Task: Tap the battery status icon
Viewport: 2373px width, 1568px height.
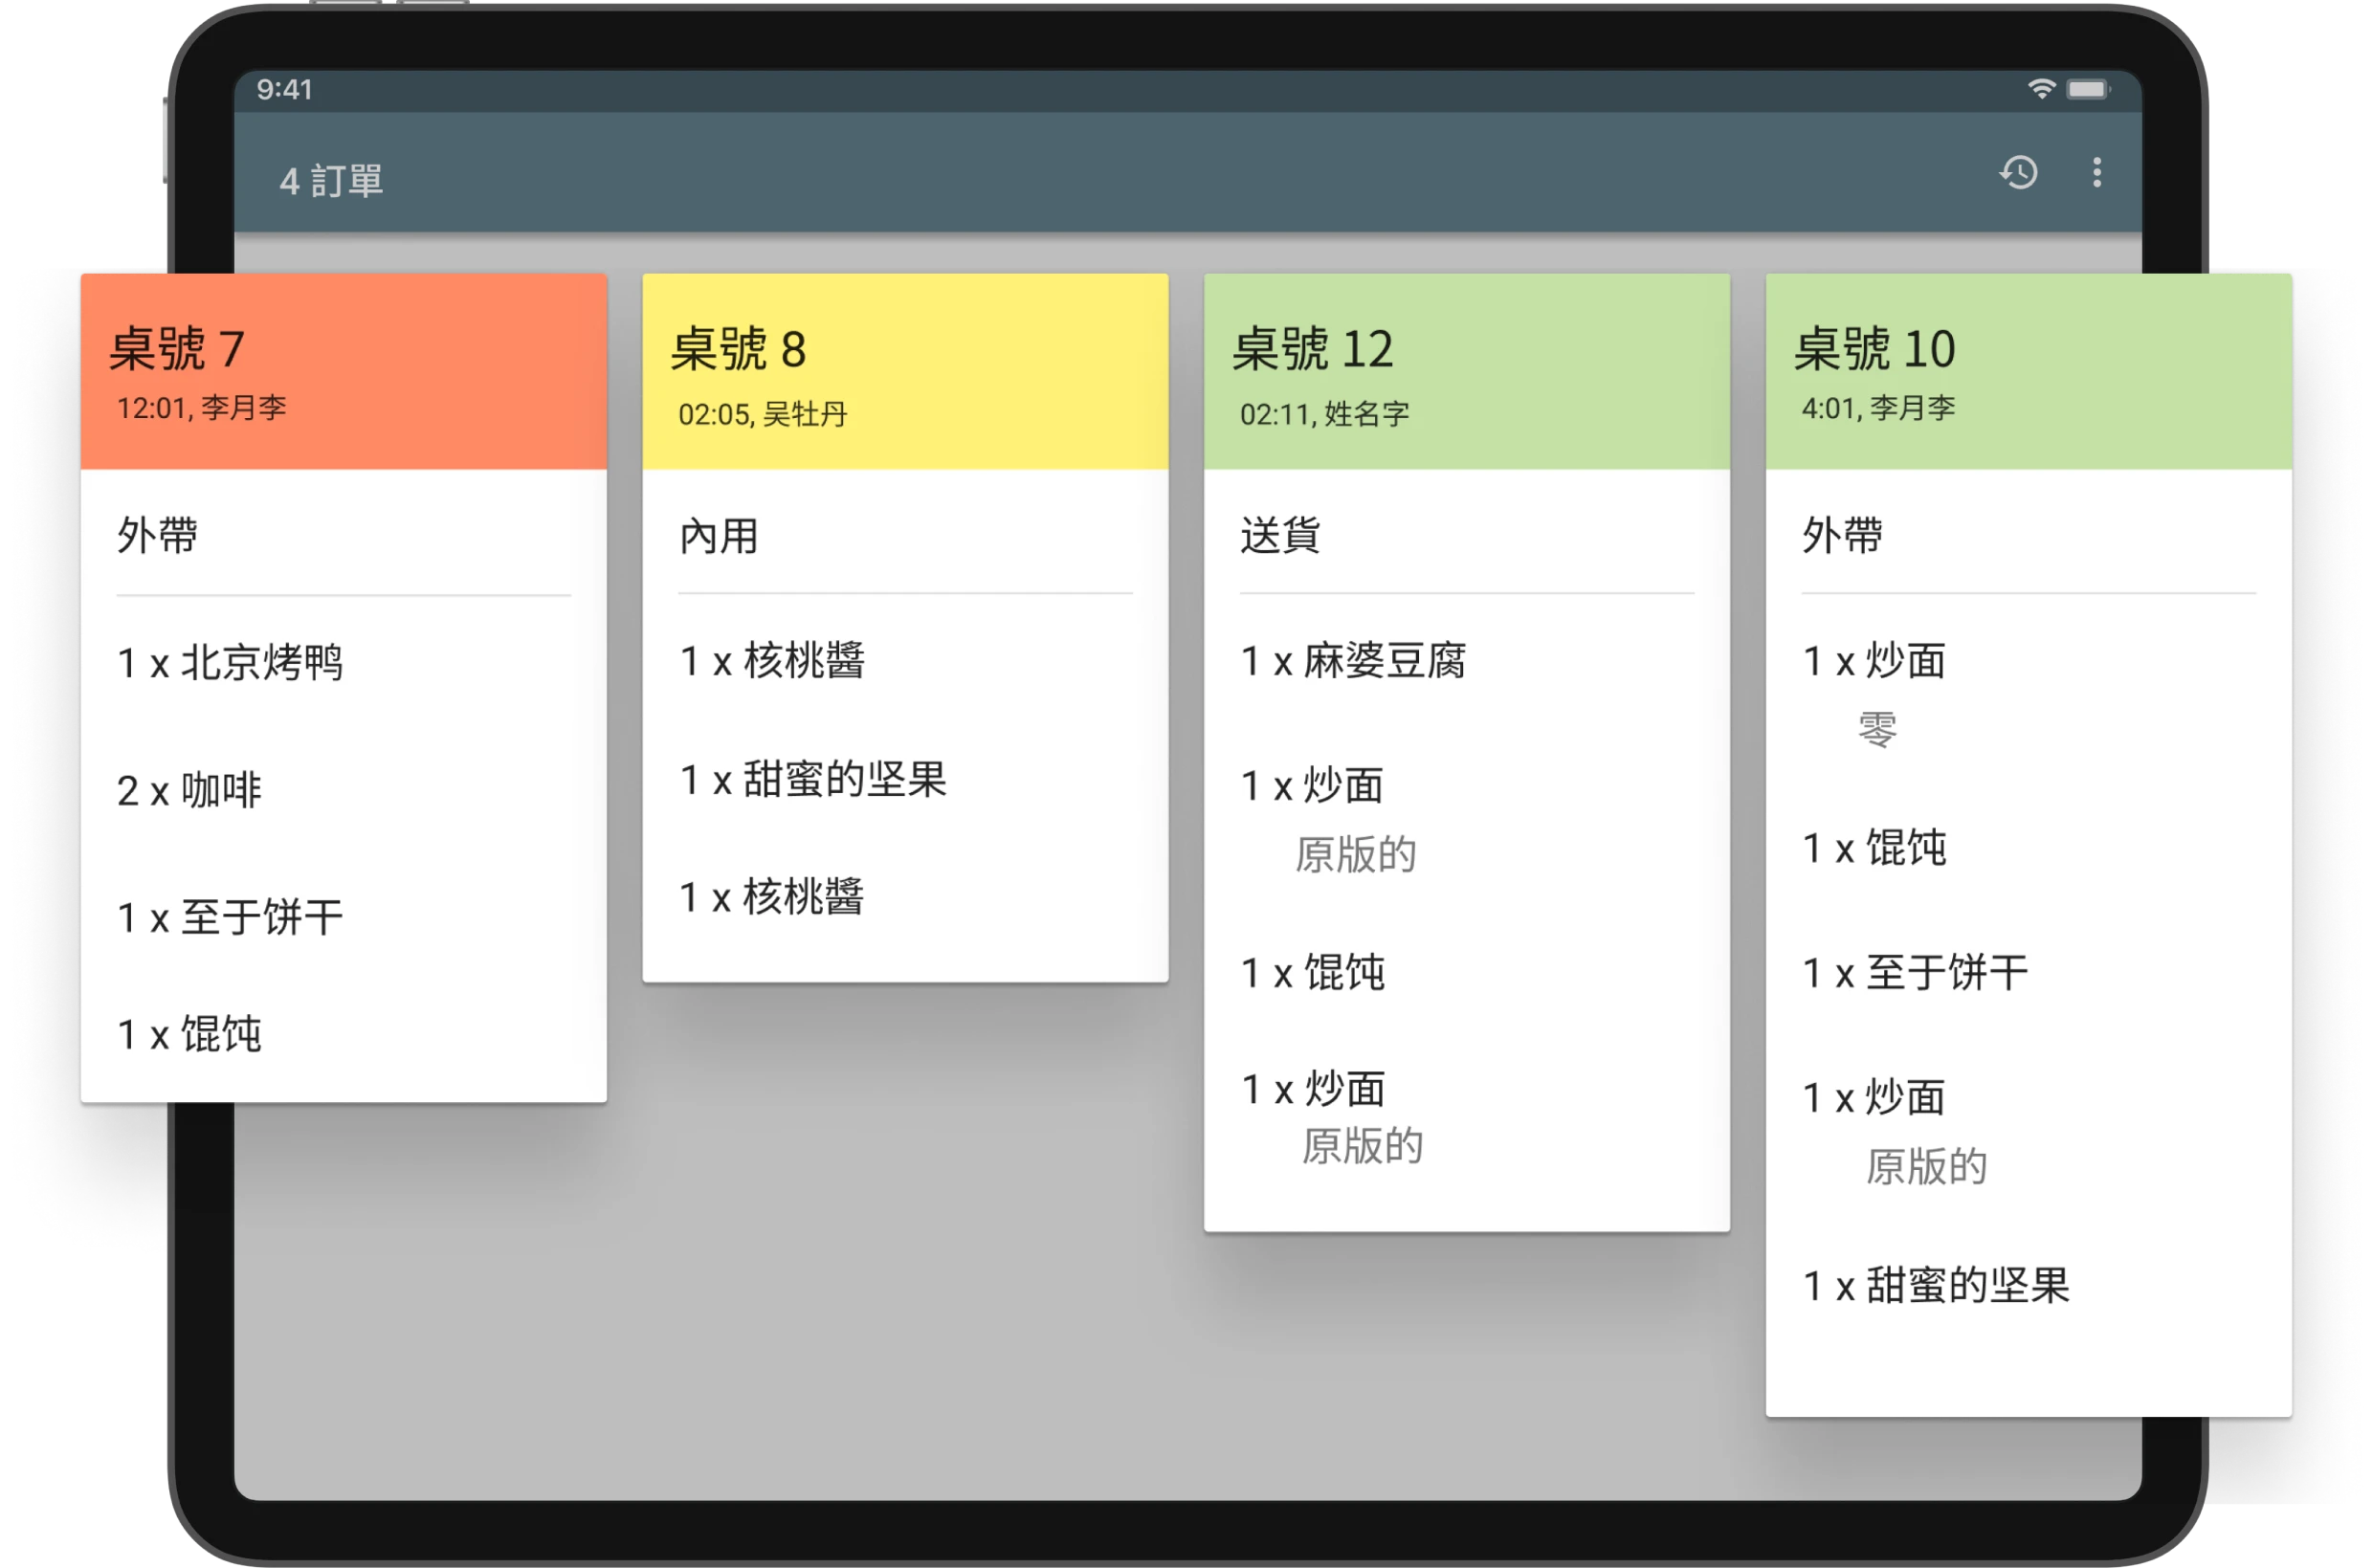Action: point(2087,89)
